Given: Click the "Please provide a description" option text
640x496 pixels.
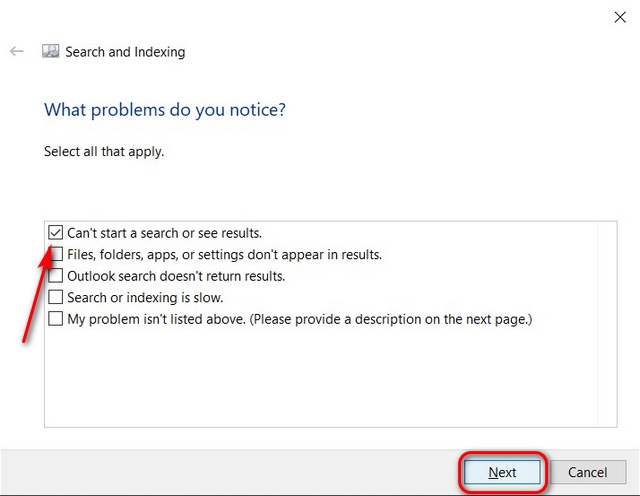Looking at the screenshot, I should point(300,319).
